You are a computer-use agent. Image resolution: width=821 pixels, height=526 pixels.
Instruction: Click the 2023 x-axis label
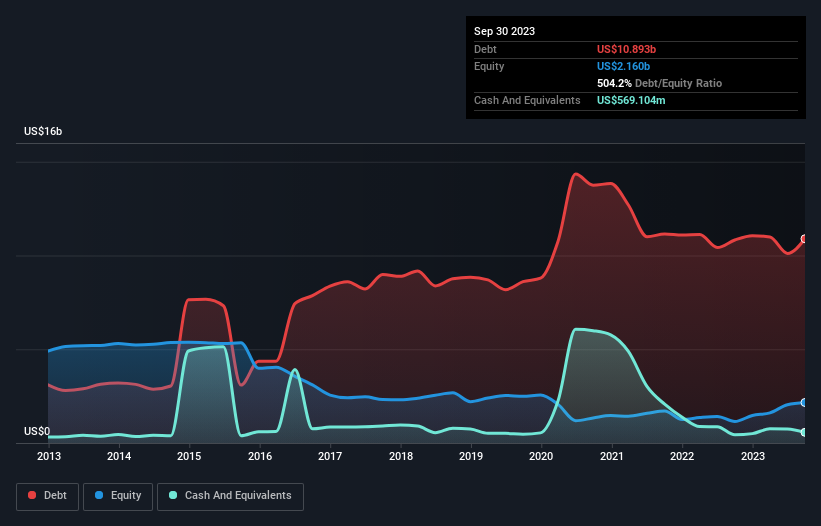(753, 456)
